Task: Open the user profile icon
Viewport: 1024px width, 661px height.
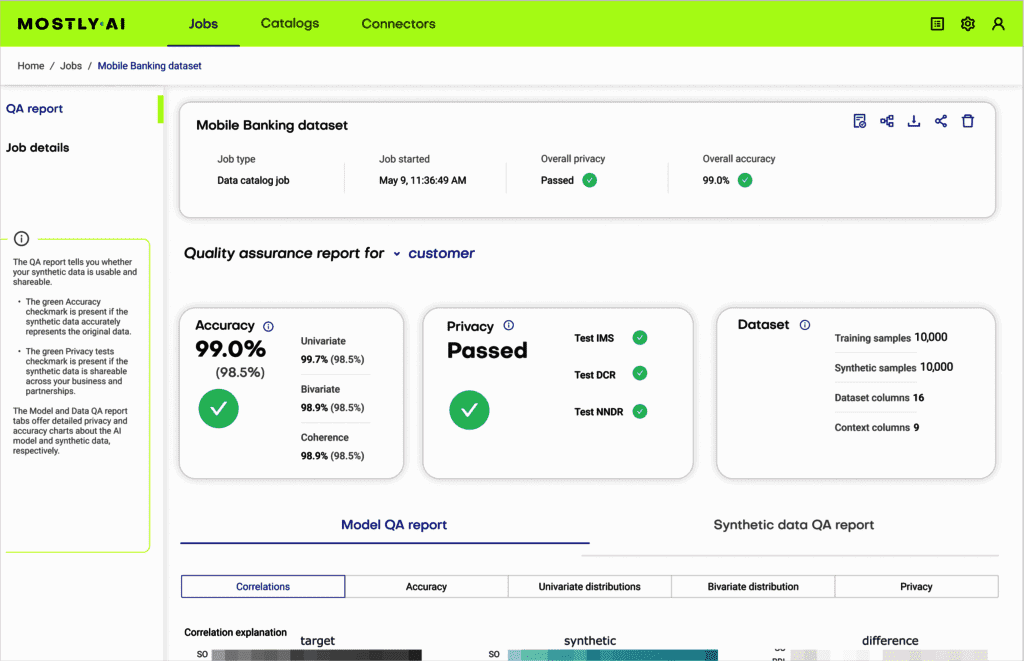Action: click(998, 24)
